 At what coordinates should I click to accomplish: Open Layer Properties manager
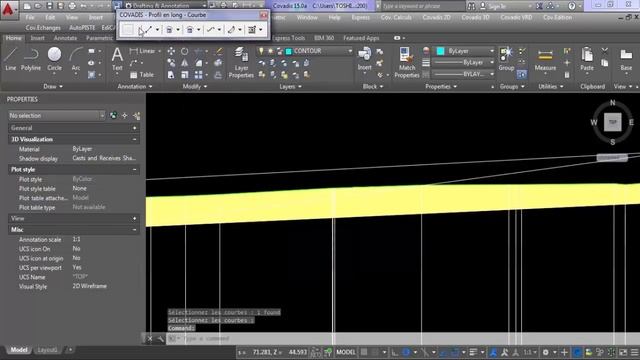coord(241,62)
